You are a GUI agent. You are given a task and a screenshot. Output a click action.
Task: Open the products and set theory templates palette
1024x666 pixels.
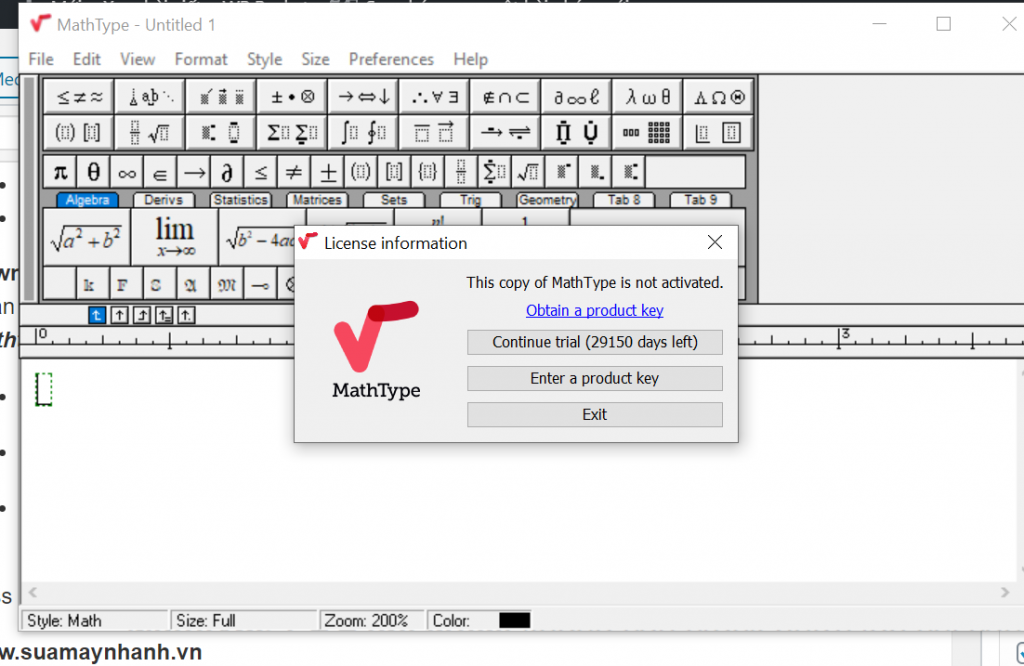click(x=577, y=133)
